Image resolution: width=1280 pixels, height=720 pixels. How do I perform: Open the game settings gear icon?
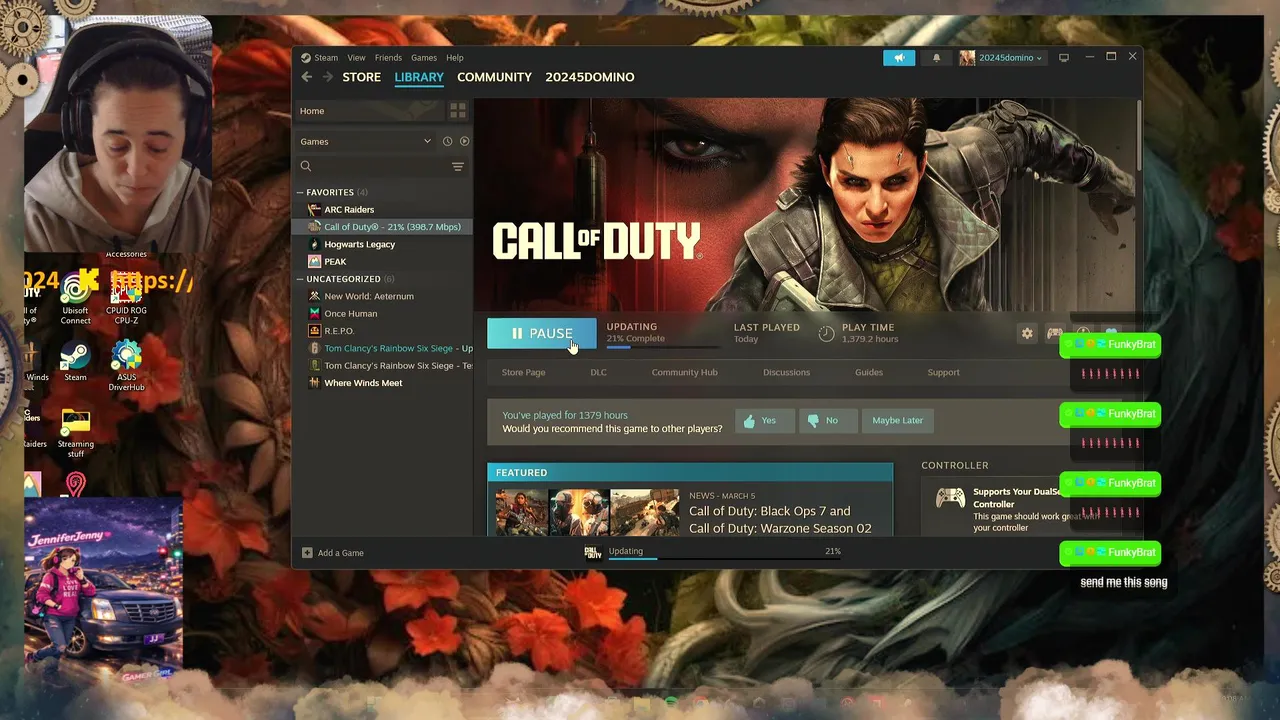coord(1027,334)
